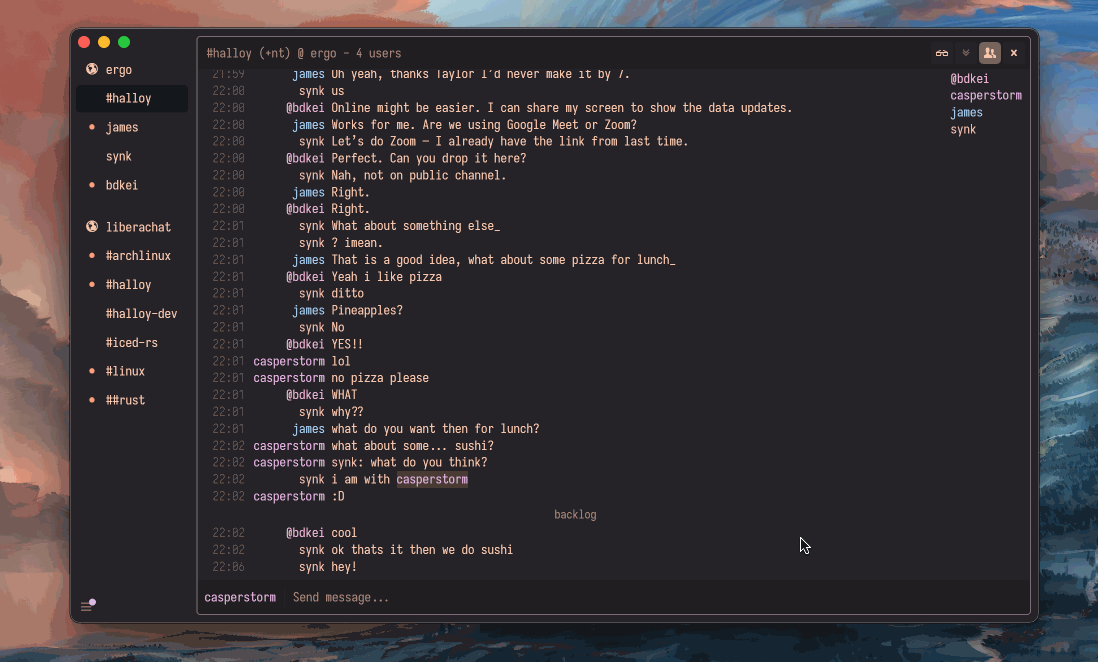Click the server icon beside liberachat
Image resolution: width=1098 pixels, height=662 pixels.
coord(90,227)
